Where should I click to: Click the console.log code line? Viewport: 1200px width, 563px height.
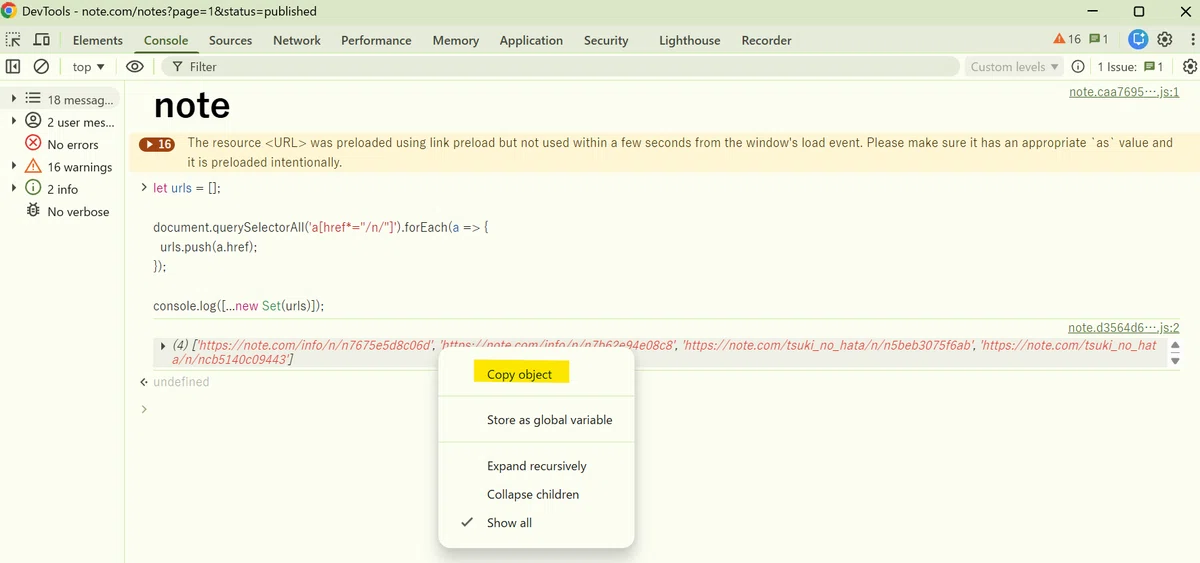(239, 306)
